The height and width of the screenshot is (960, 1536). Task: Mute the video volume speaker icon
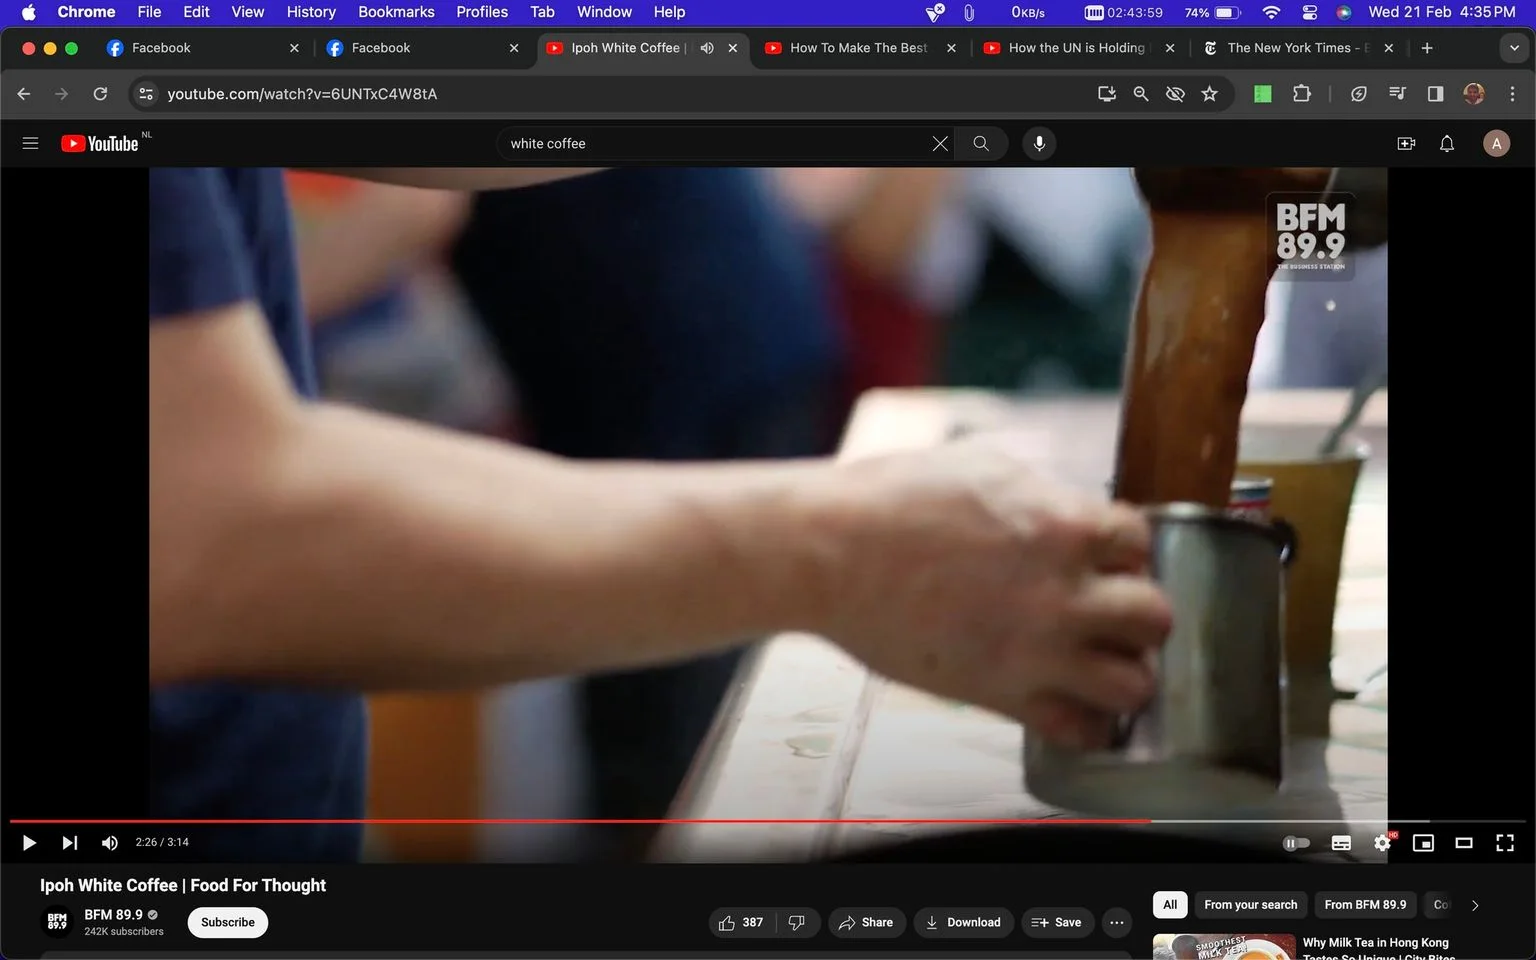[110, 843]
